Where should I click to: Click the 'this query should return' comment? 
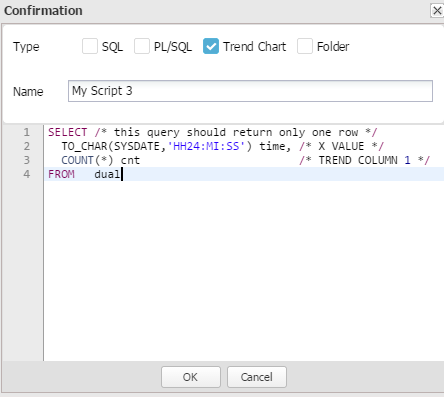click(236, 132)
